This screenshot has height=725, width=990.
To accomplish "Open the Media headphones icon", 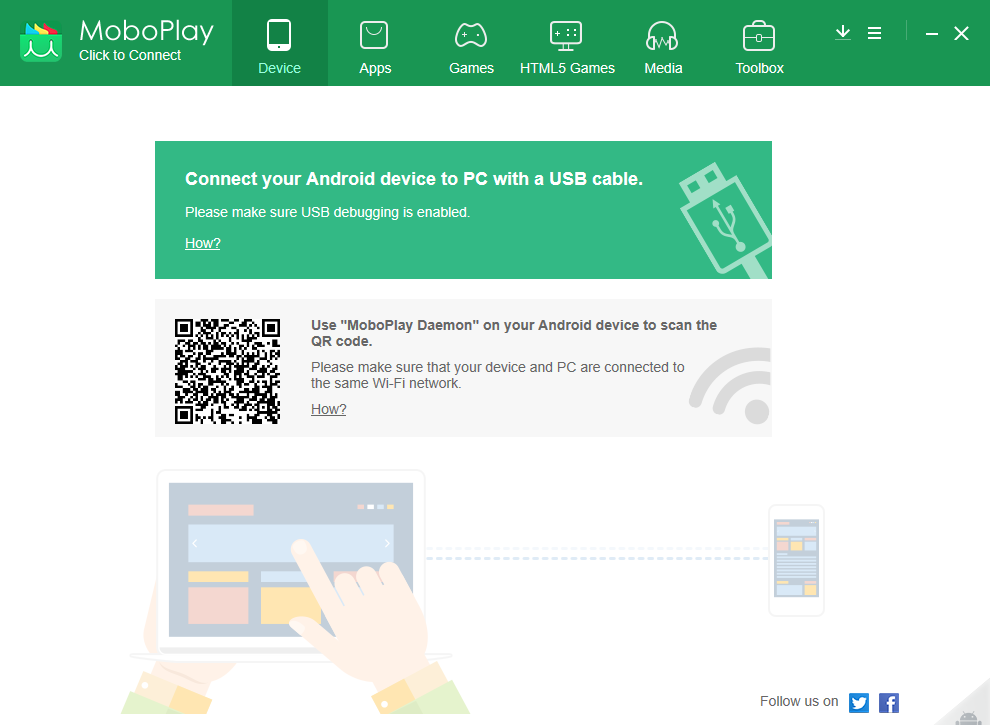I will point(662,34).
